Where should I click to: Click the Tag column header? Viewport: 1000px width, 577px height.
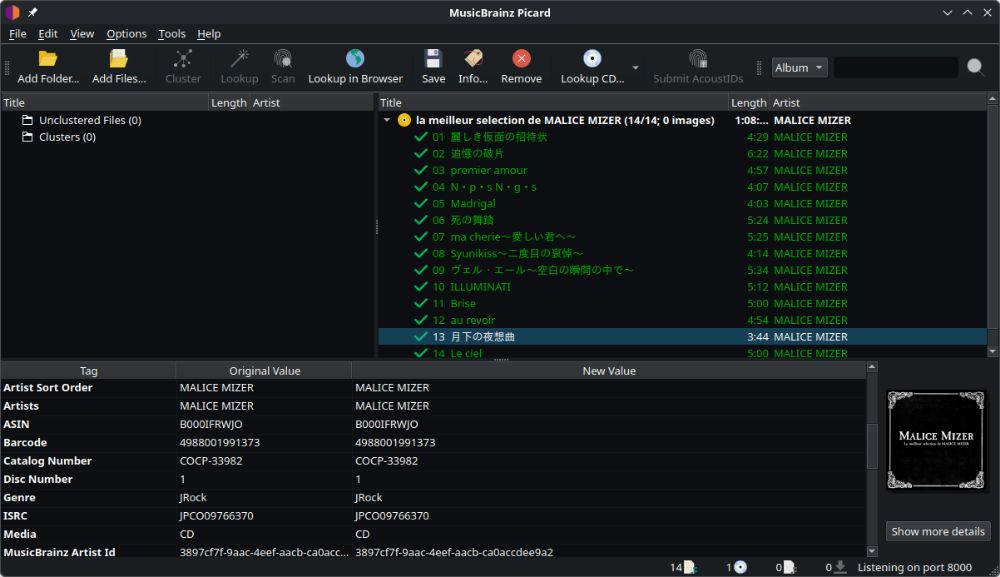[89, 370]
